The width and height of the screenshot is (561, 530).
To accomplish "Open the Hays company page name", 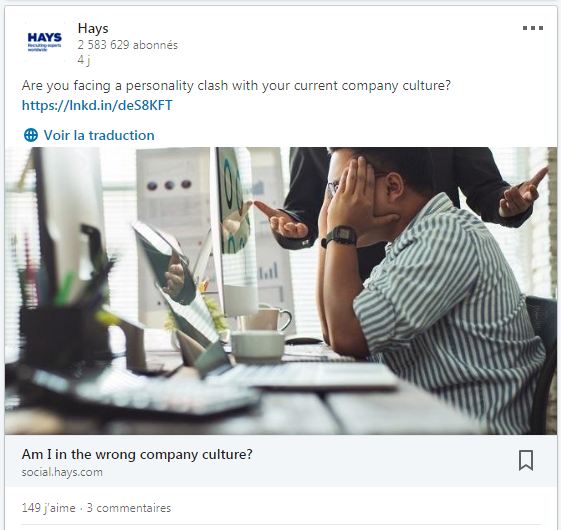I will pos(93,28).
